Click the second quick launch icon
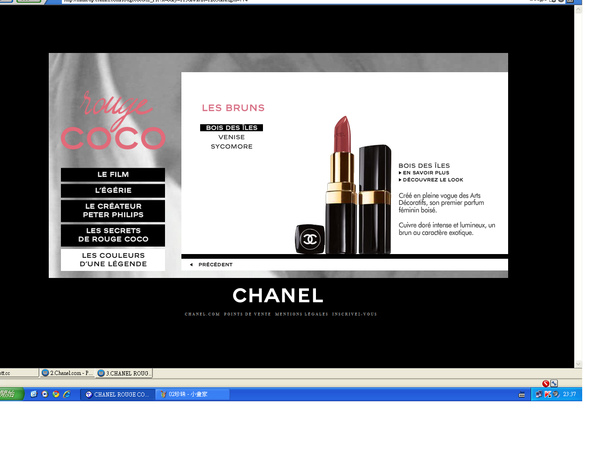This screenshot has height=450, width=600. tap(45, 394)
